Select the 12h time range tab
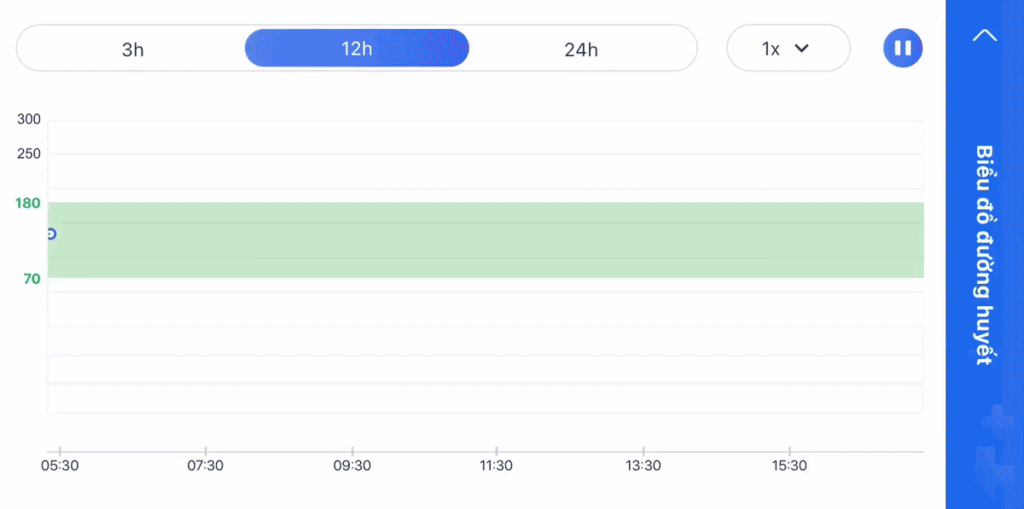 pos(357,48)
